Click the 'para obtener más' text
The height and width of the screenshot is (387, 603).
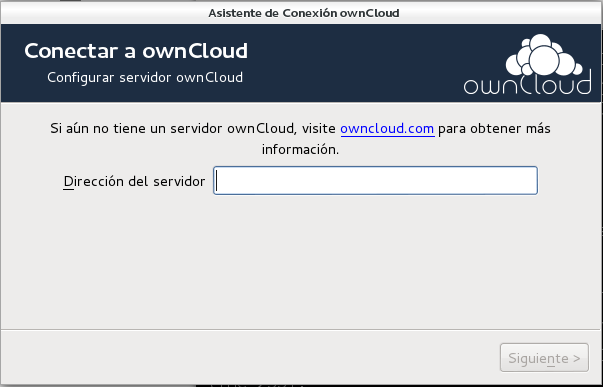pyautogui.click(x=494, y=128)
